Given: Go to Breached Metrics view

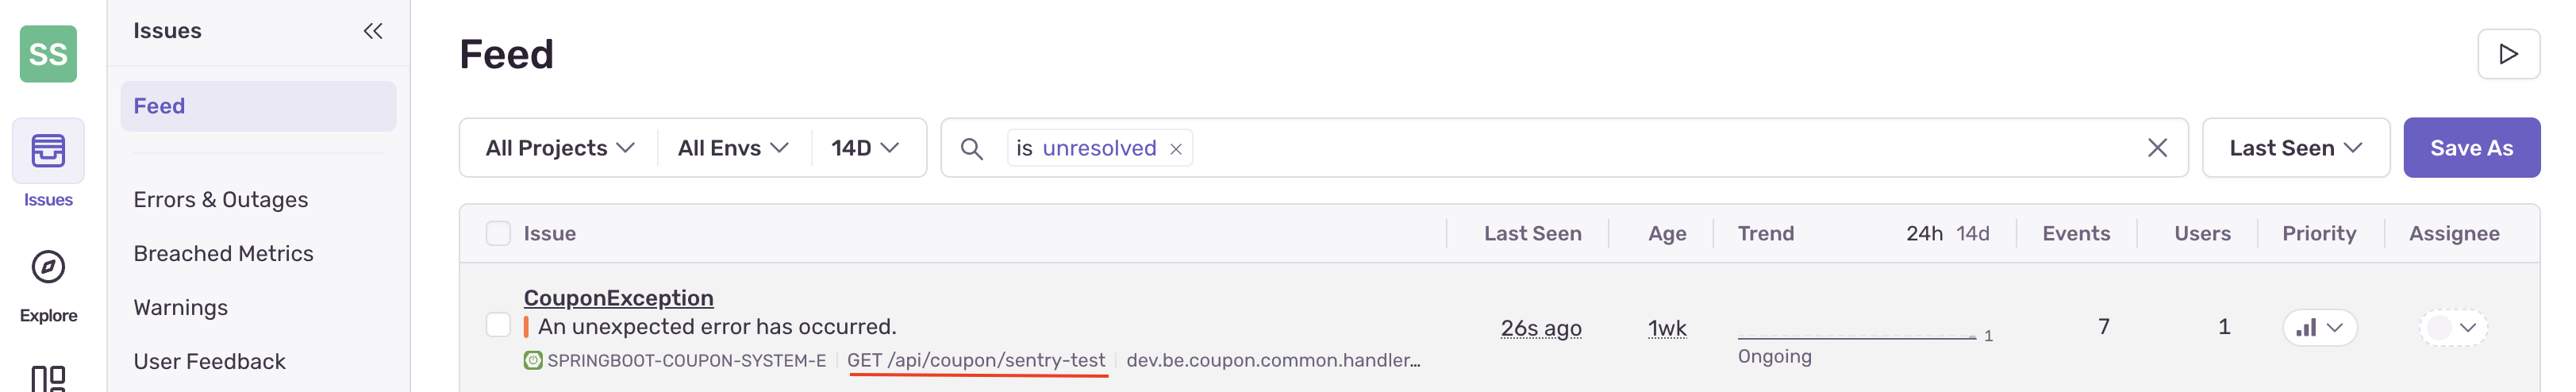Looking at the screenshot, I should click(x=223, y=254).
